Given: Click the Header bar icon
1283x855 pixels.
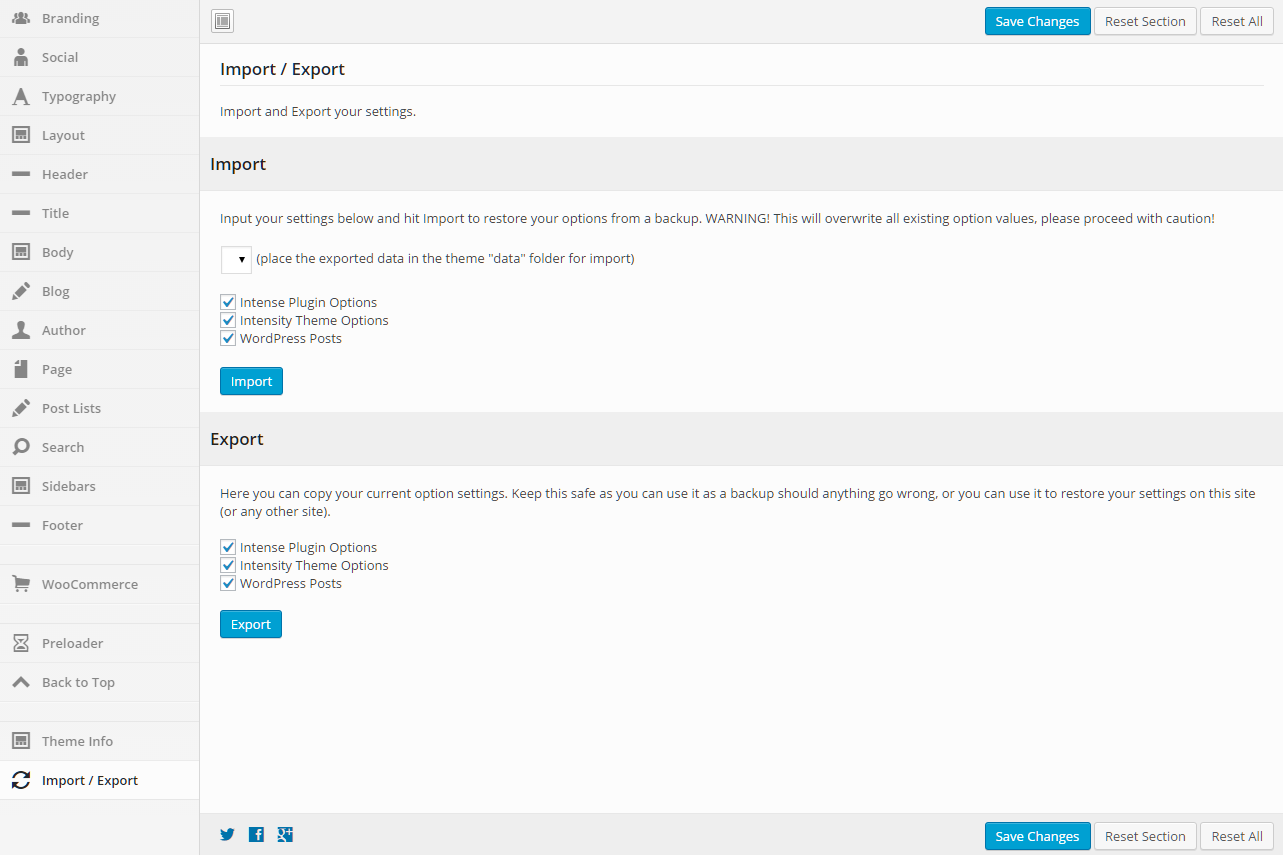Looking at the screenshot, I should click(21, 174).
